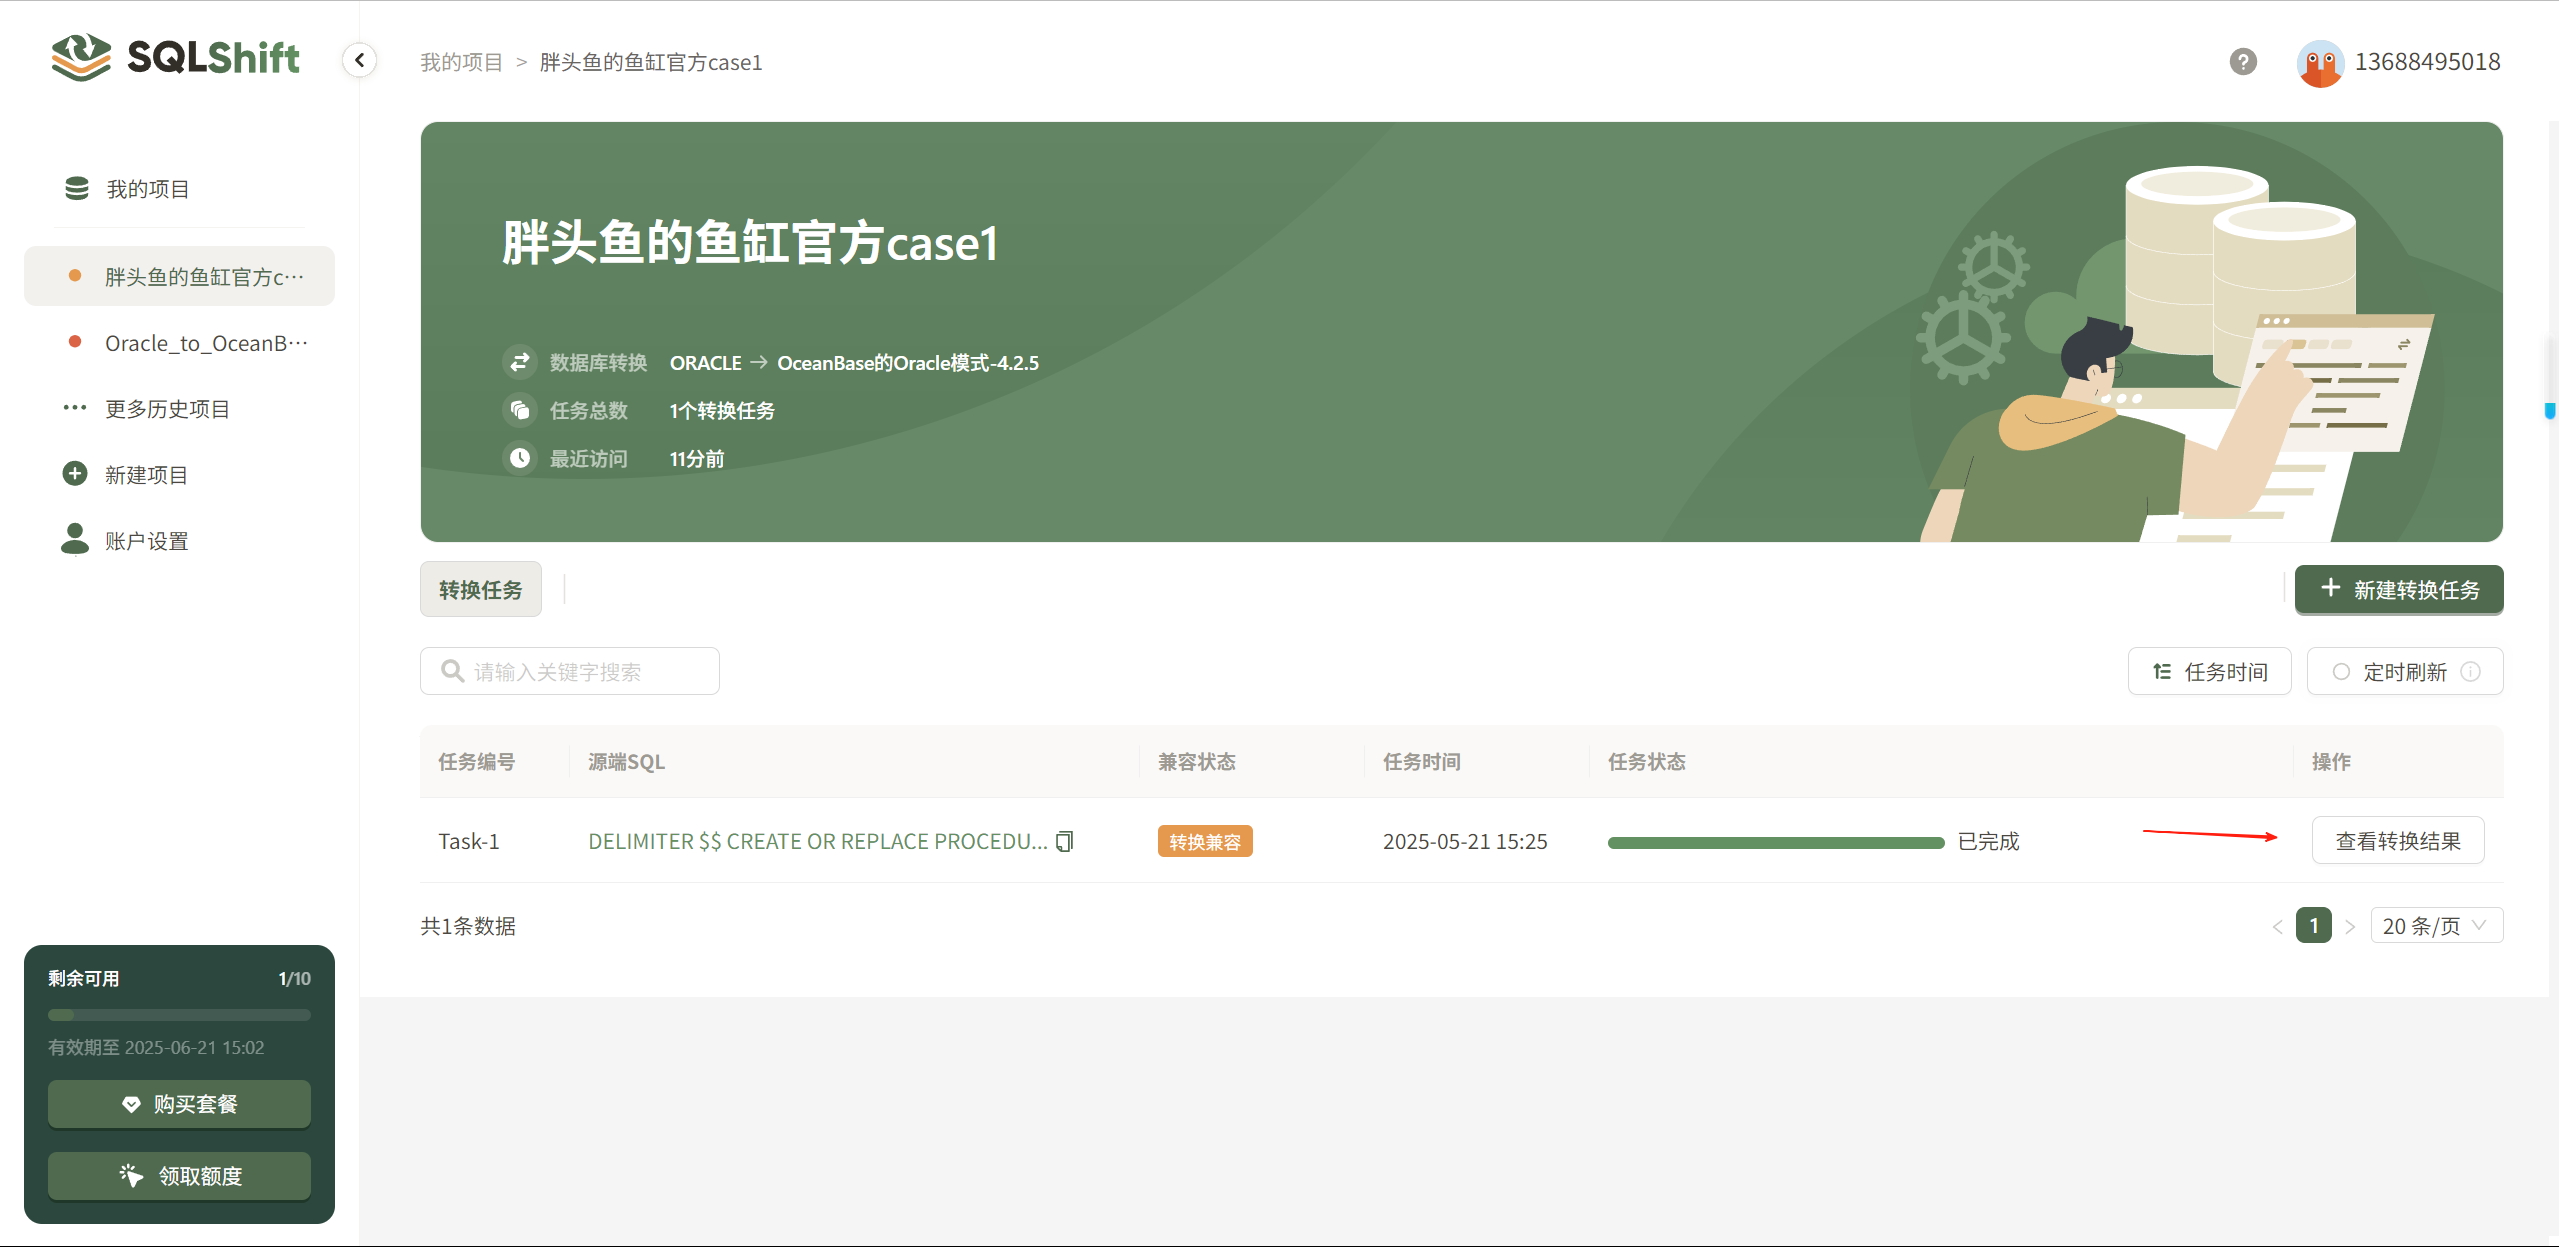Copy the source SQL with the copy icon
The height and width of the screenshot is (1247, 2559).
click(1065, 841)
